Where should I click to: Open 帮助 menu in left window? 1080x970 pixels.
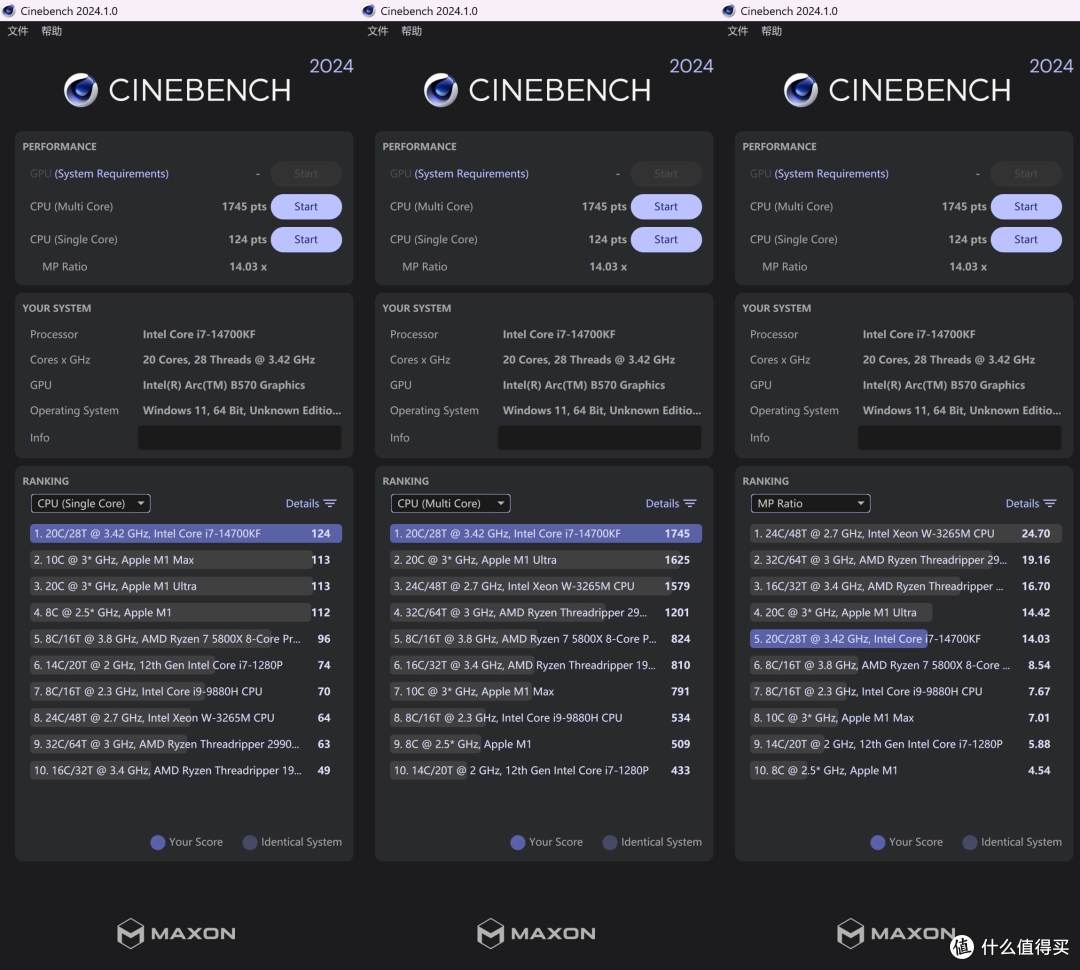52,31
